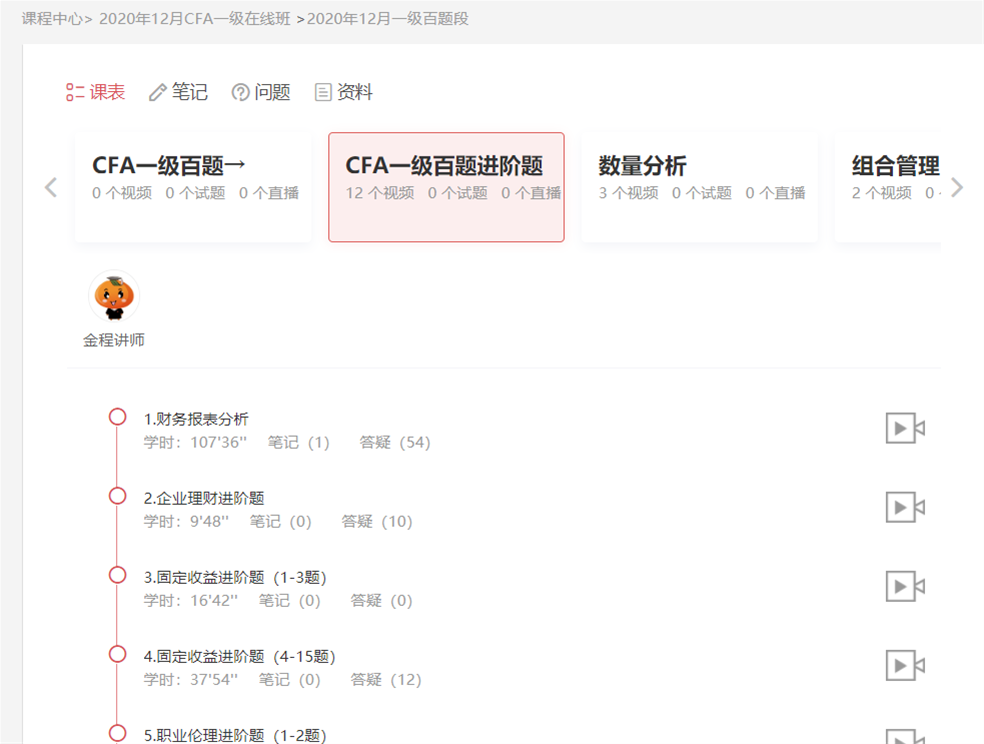Click timeline circle for 3.固定收益进阶题 (1-3题)
This screenshot has height=744, width=984.
[x=118, y=575]
